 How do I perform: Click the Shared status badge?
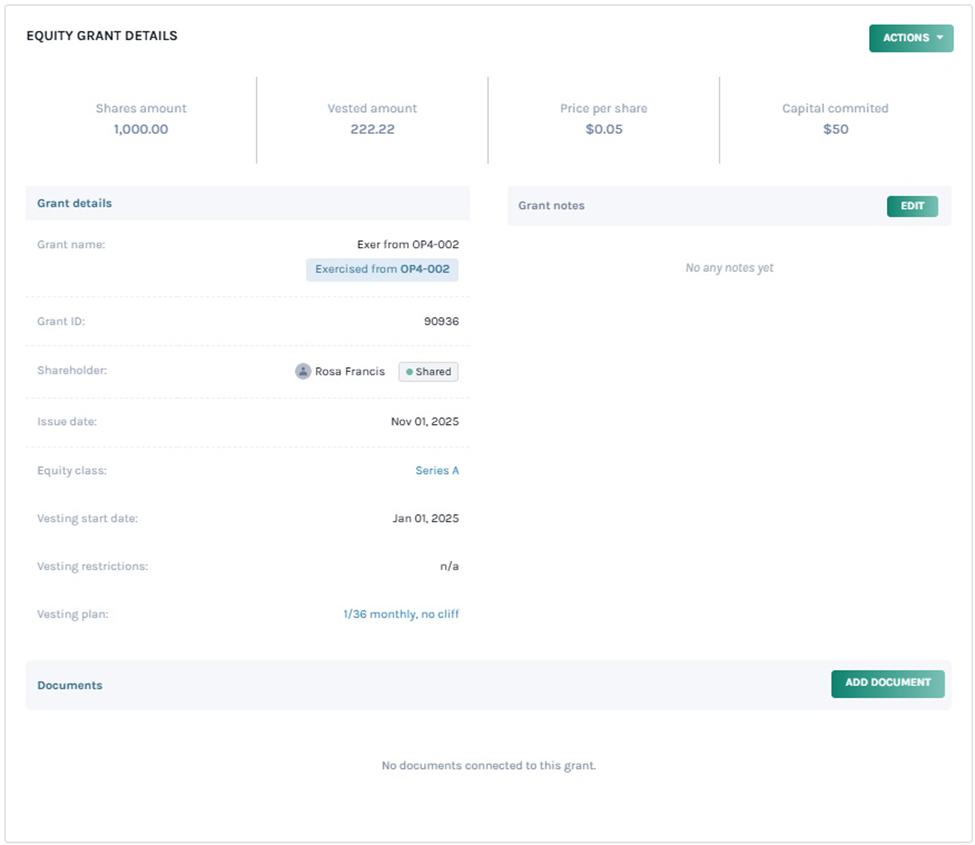click(x=428, y=371)
